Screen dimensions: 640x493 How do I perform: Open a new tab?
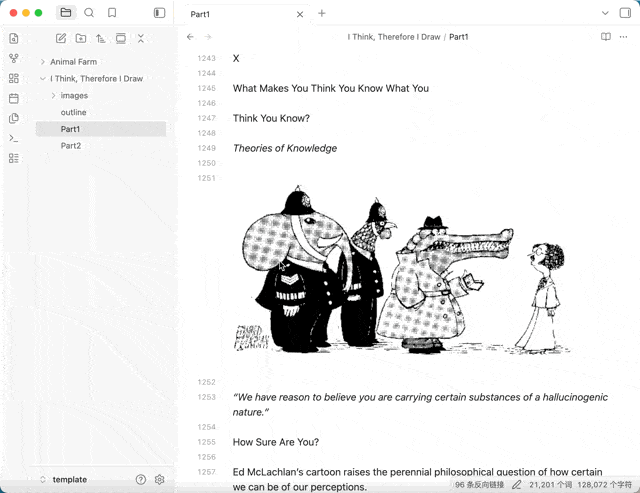tap(322, 13)
